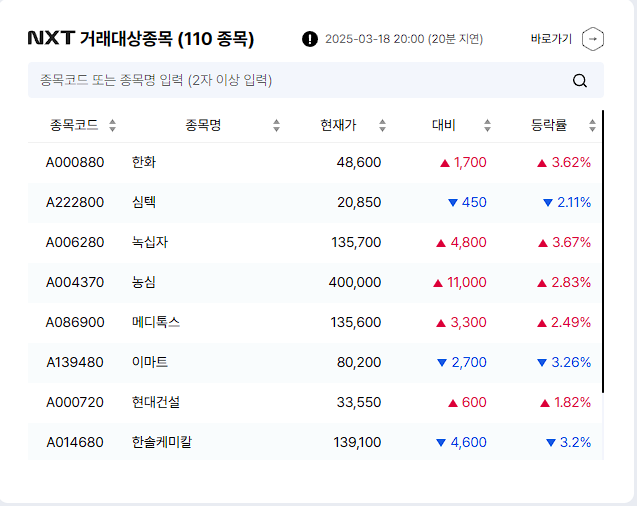
Task: Click the price 139,100
Action: pyautogui.click(x=357, y=442)
